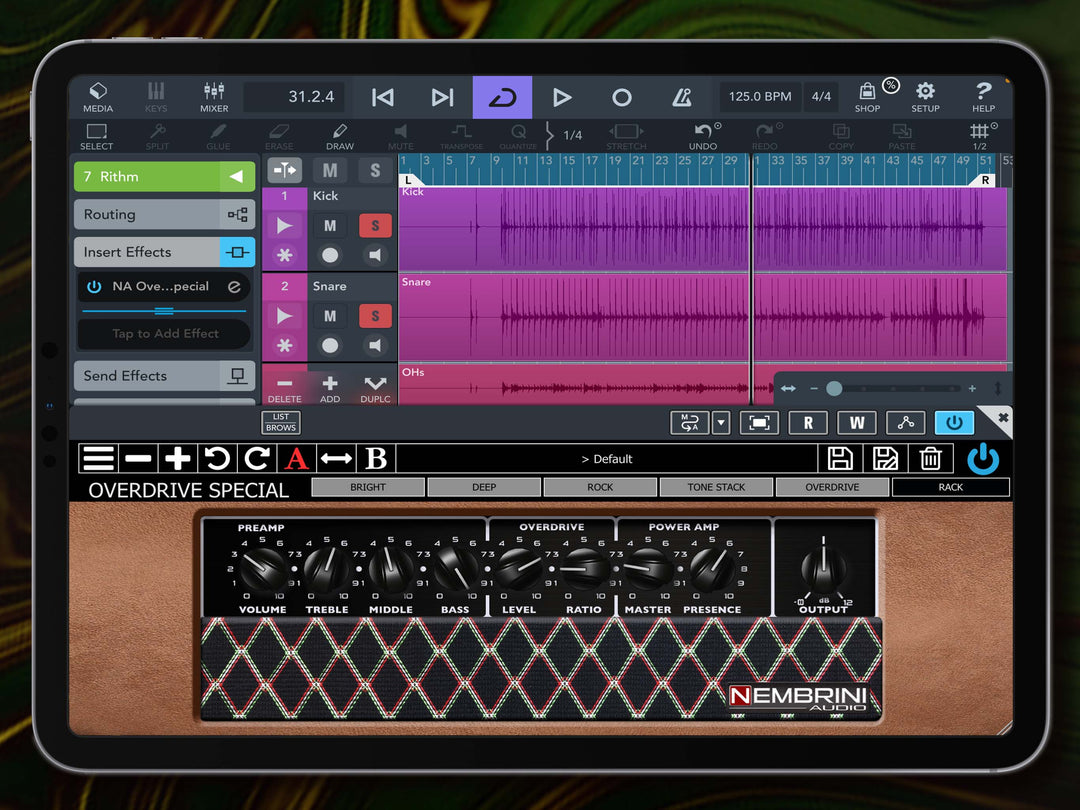Toggle the plugin power button
The width and height of the screenshot is (1080, 810).
[982, 459]
